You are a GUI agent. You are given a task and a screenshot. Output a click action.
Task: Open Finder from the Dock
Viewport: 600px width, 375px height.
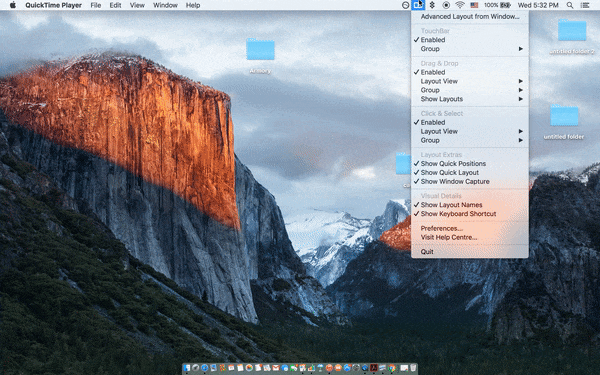point(187,368)
